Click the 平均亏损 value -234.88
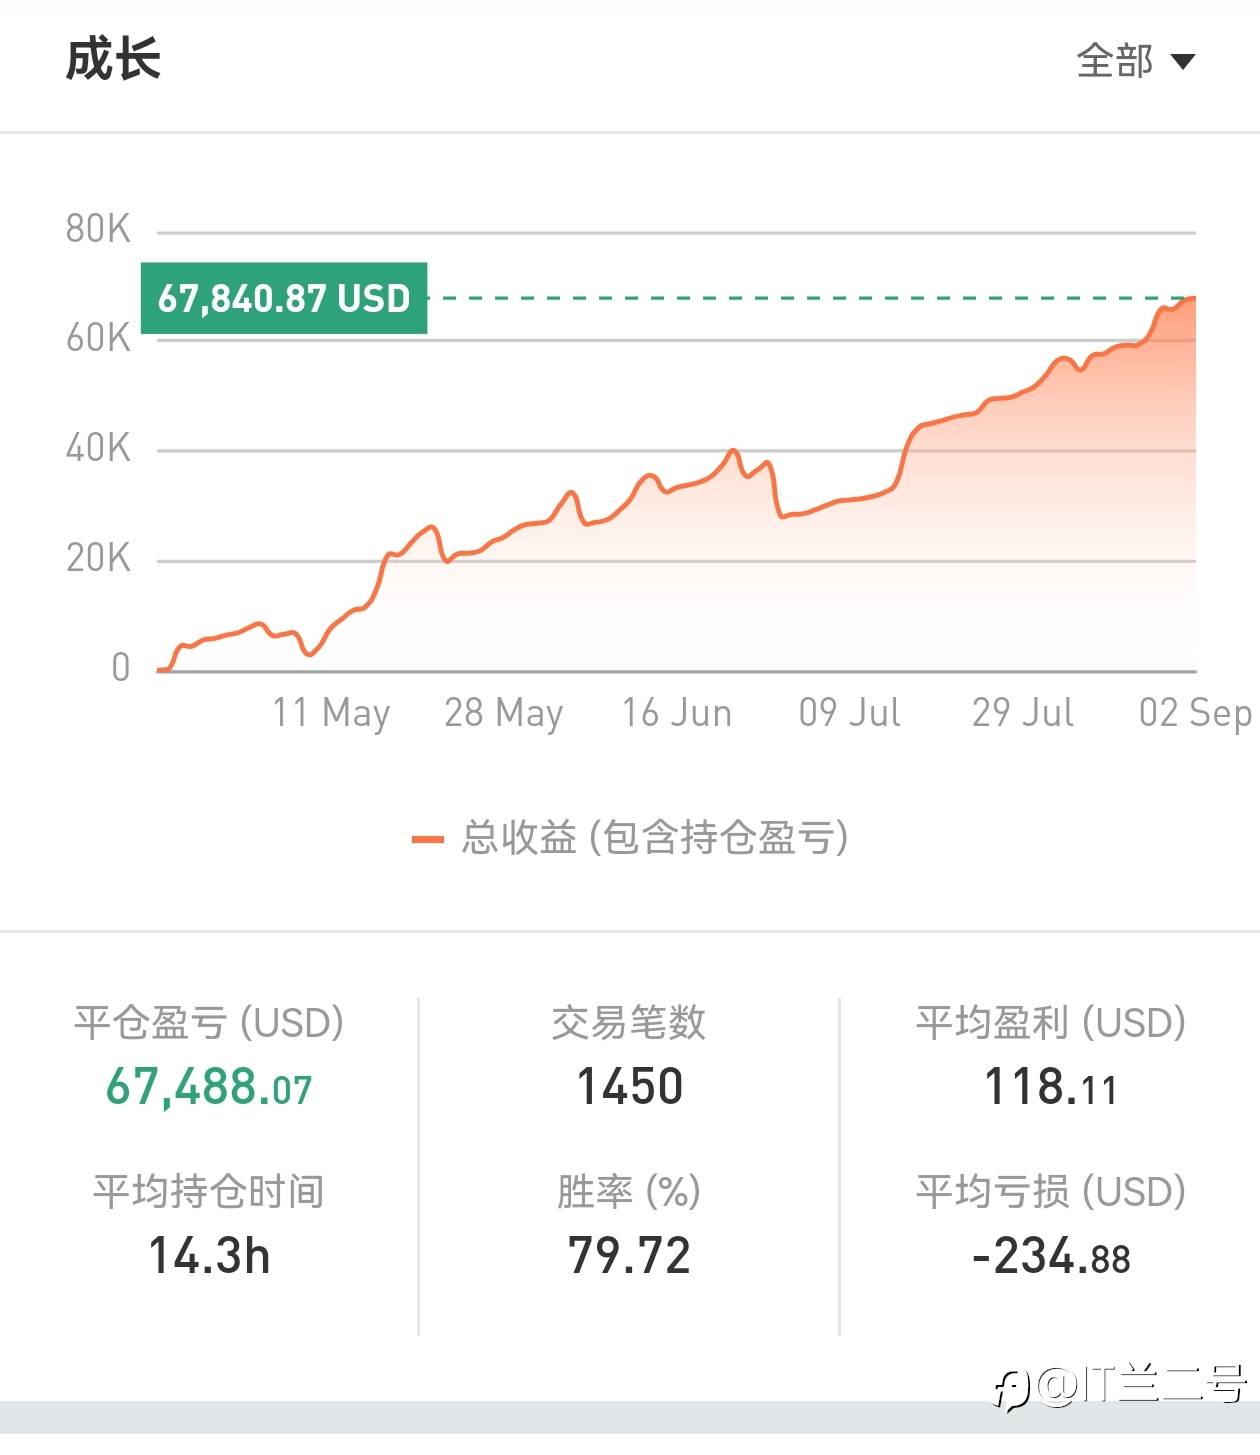Image resolution: width=1260 pixels, height=1455 pixels. tap(1051, 1256)
